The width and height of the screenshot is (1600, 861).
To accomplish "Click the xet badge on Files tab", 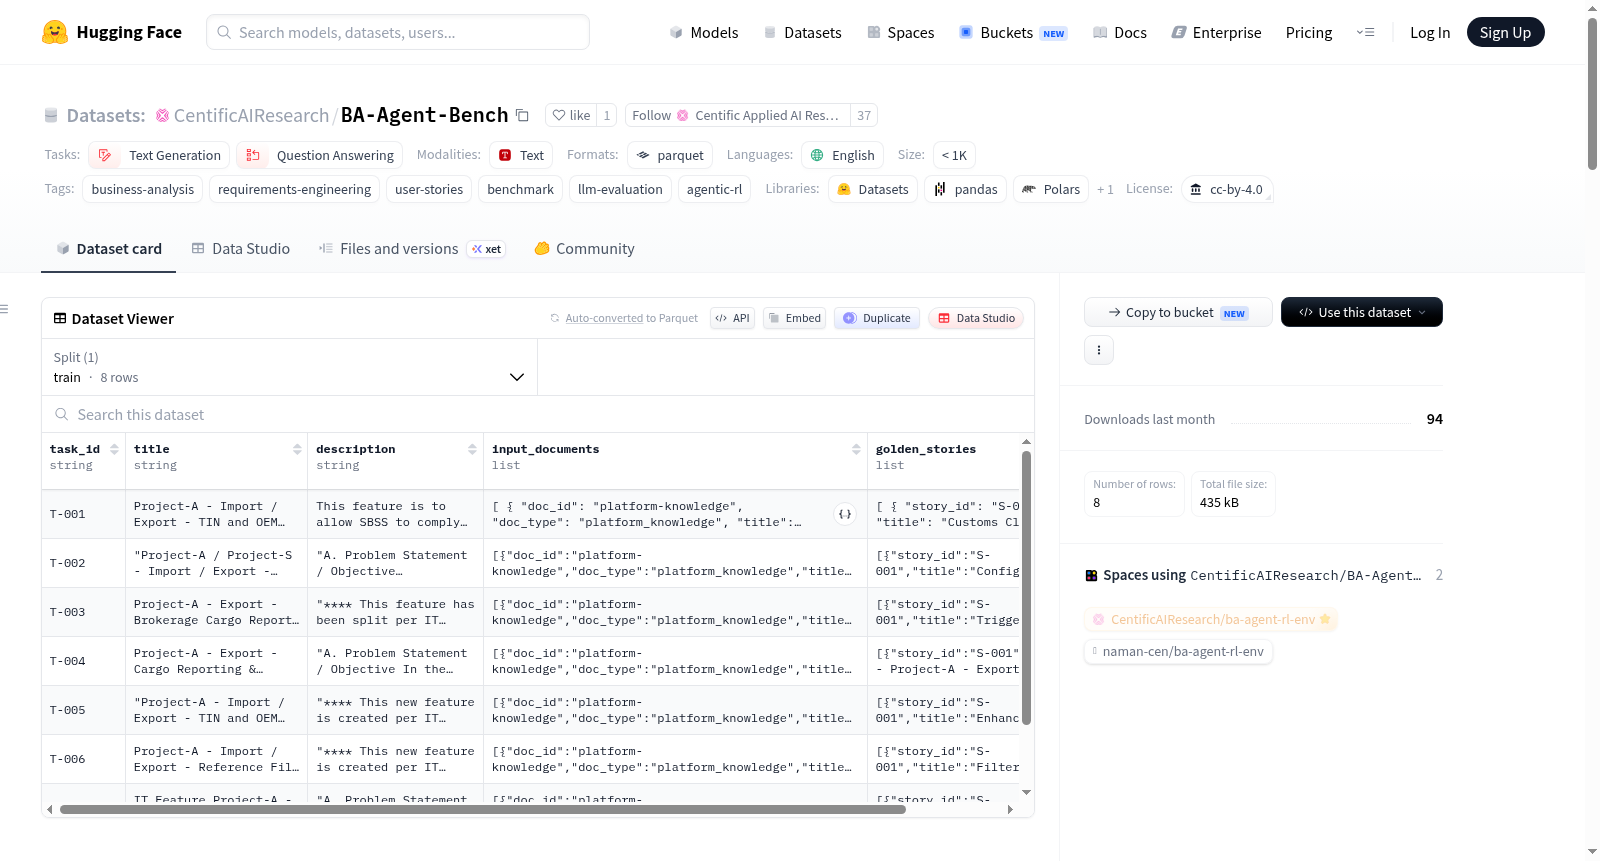I will point(487,249).
